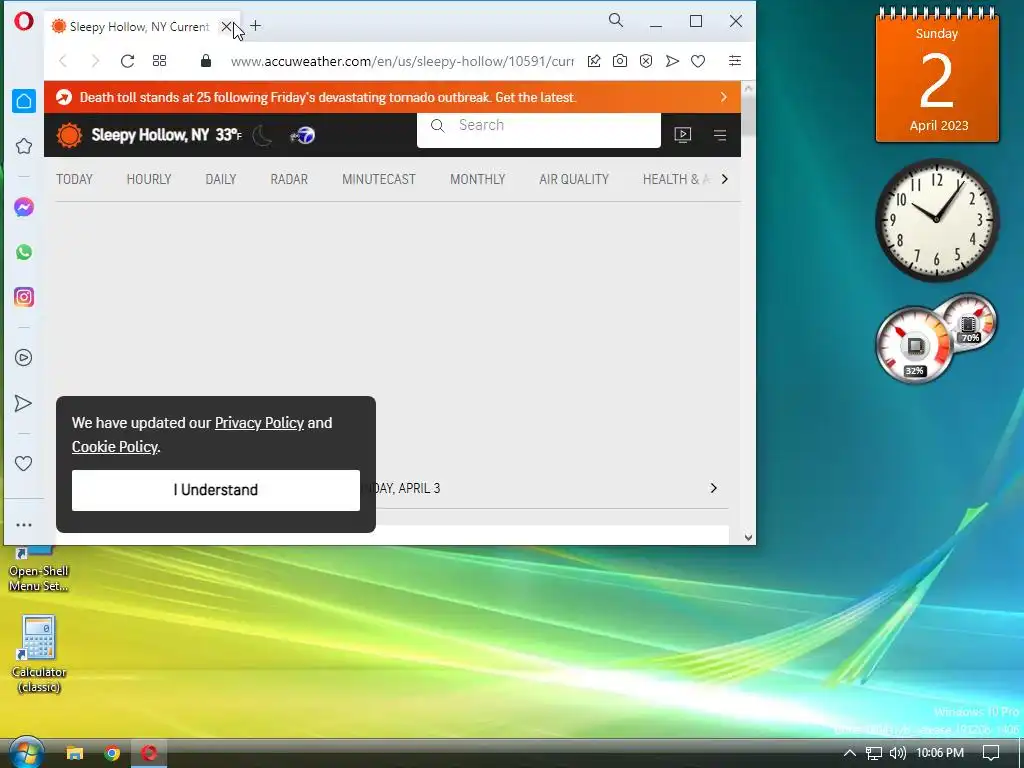Viewport: 1024px width, 768px height.
Task: Open File Explorer from taskbar
Action: (x=74, y=754)
